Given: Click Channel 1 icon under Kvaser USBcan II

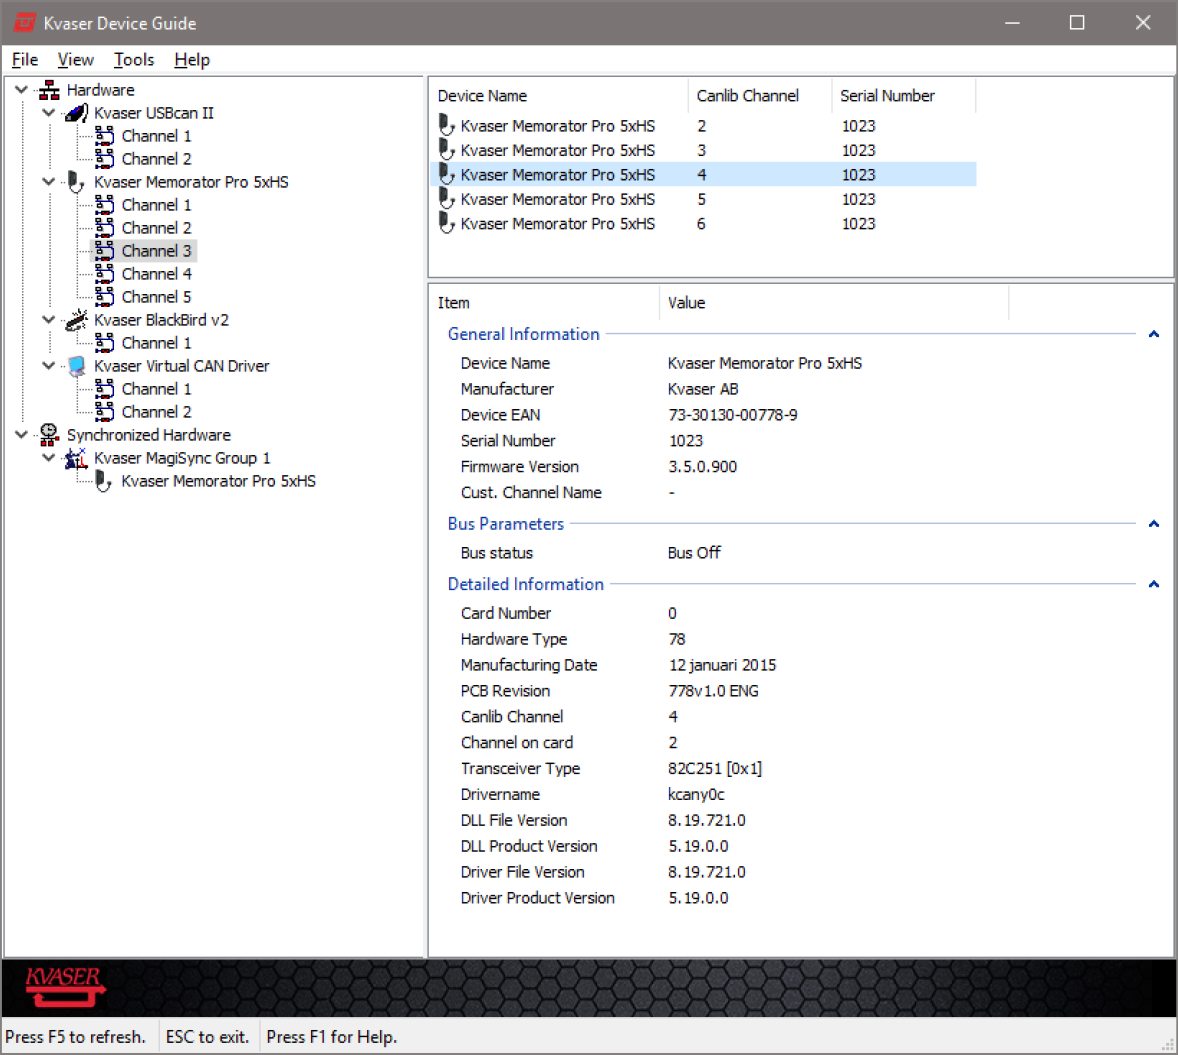Looking at the screenshot, I should [105, 135].
